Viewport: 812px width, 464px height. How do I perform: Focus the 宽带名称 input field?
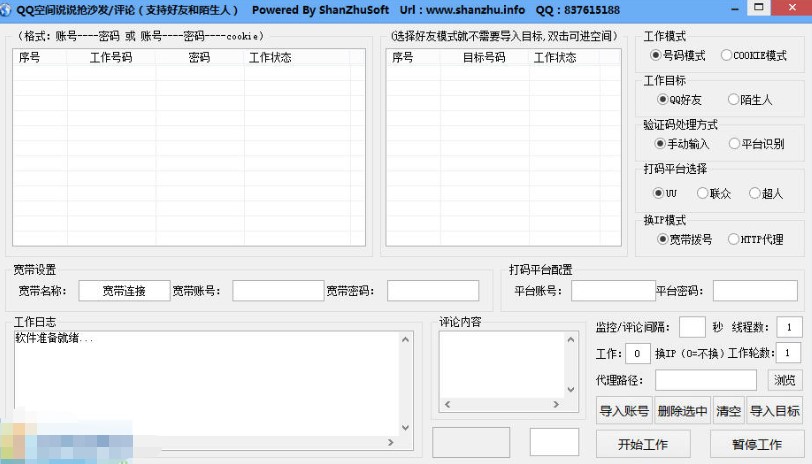[x=124, y=291]
